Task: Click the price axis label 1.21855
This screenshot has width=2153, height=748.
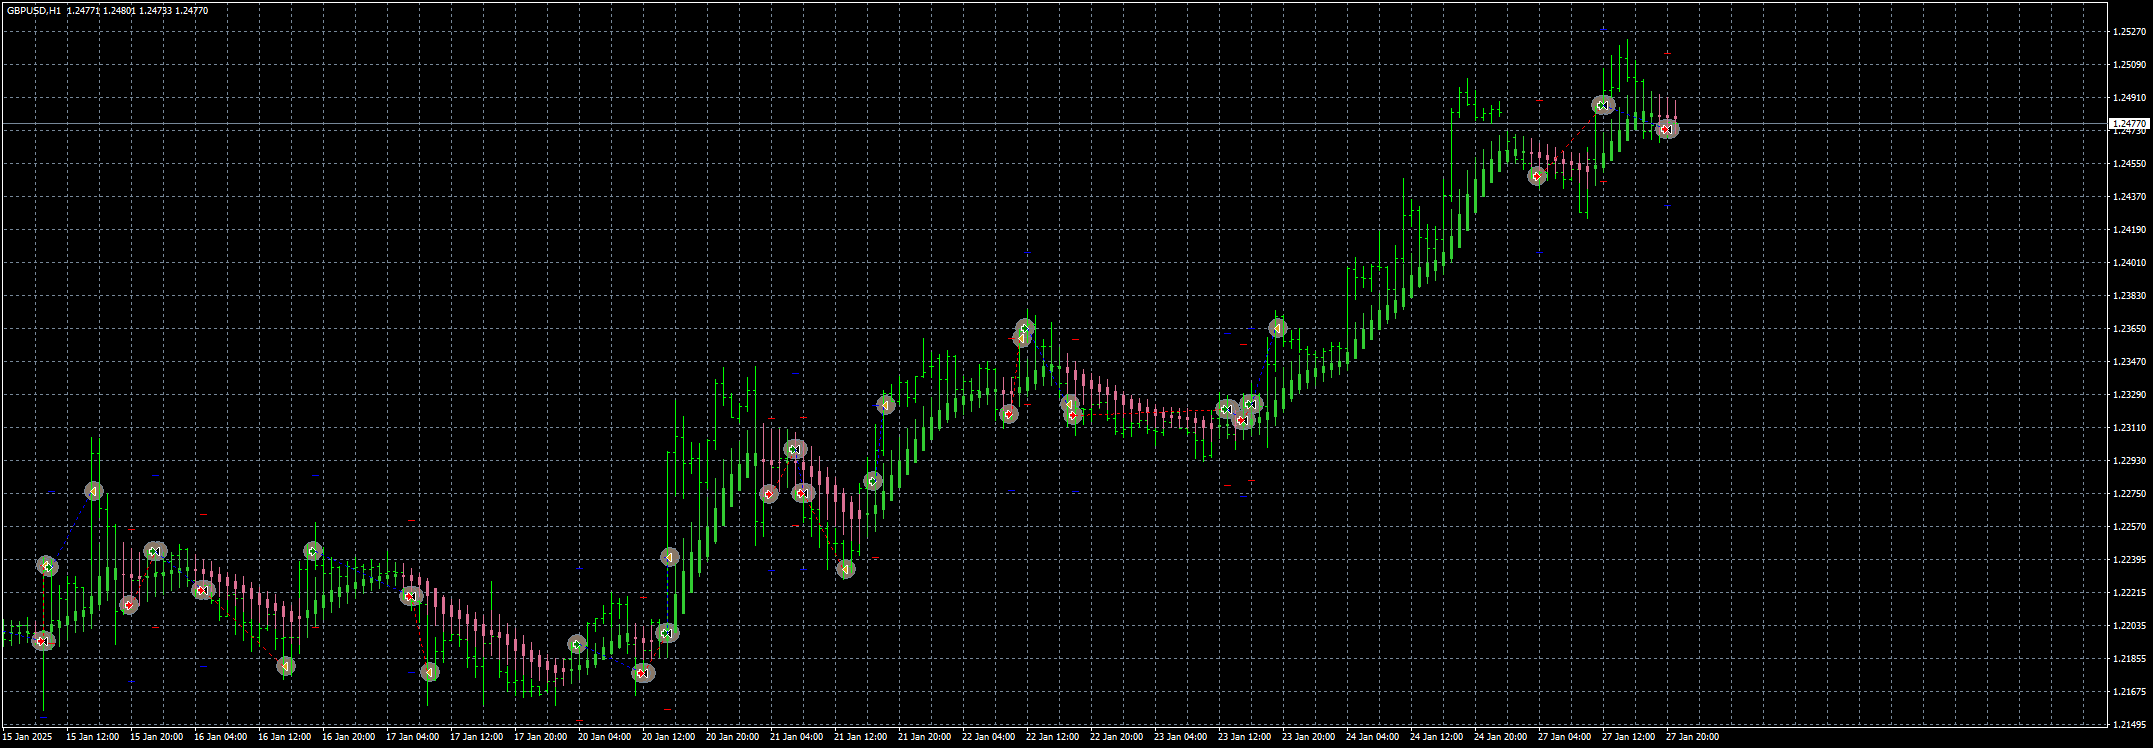Action: tap(2129, 659)
